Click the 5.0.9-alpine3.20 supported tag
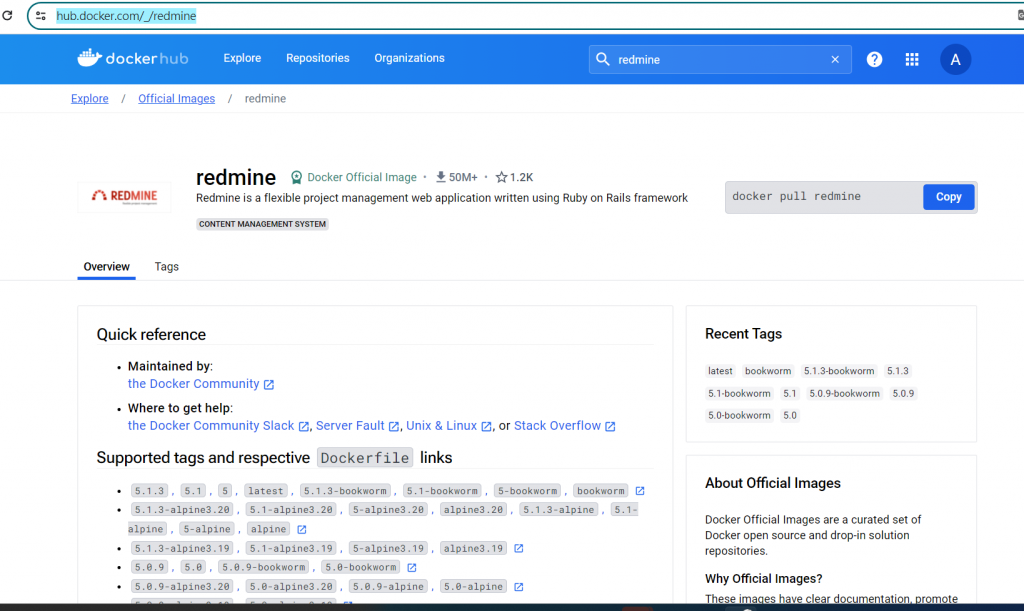 [x=182, y=587]
